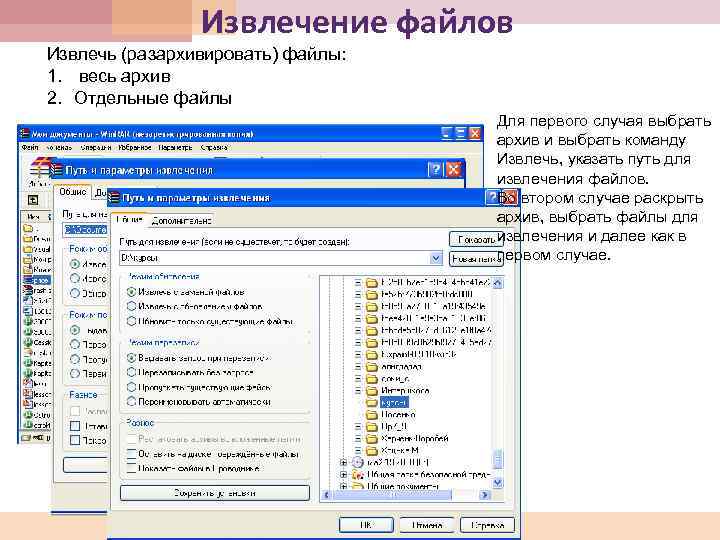Select 'Перезаписывать без запроса' radio

pyautogui.click(x=132, y=372)
